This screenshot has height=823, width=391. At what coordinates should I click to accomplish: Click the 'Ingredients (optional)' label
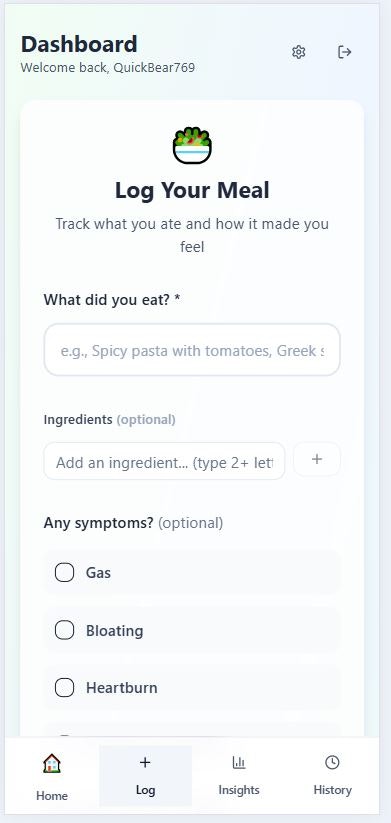110,419
